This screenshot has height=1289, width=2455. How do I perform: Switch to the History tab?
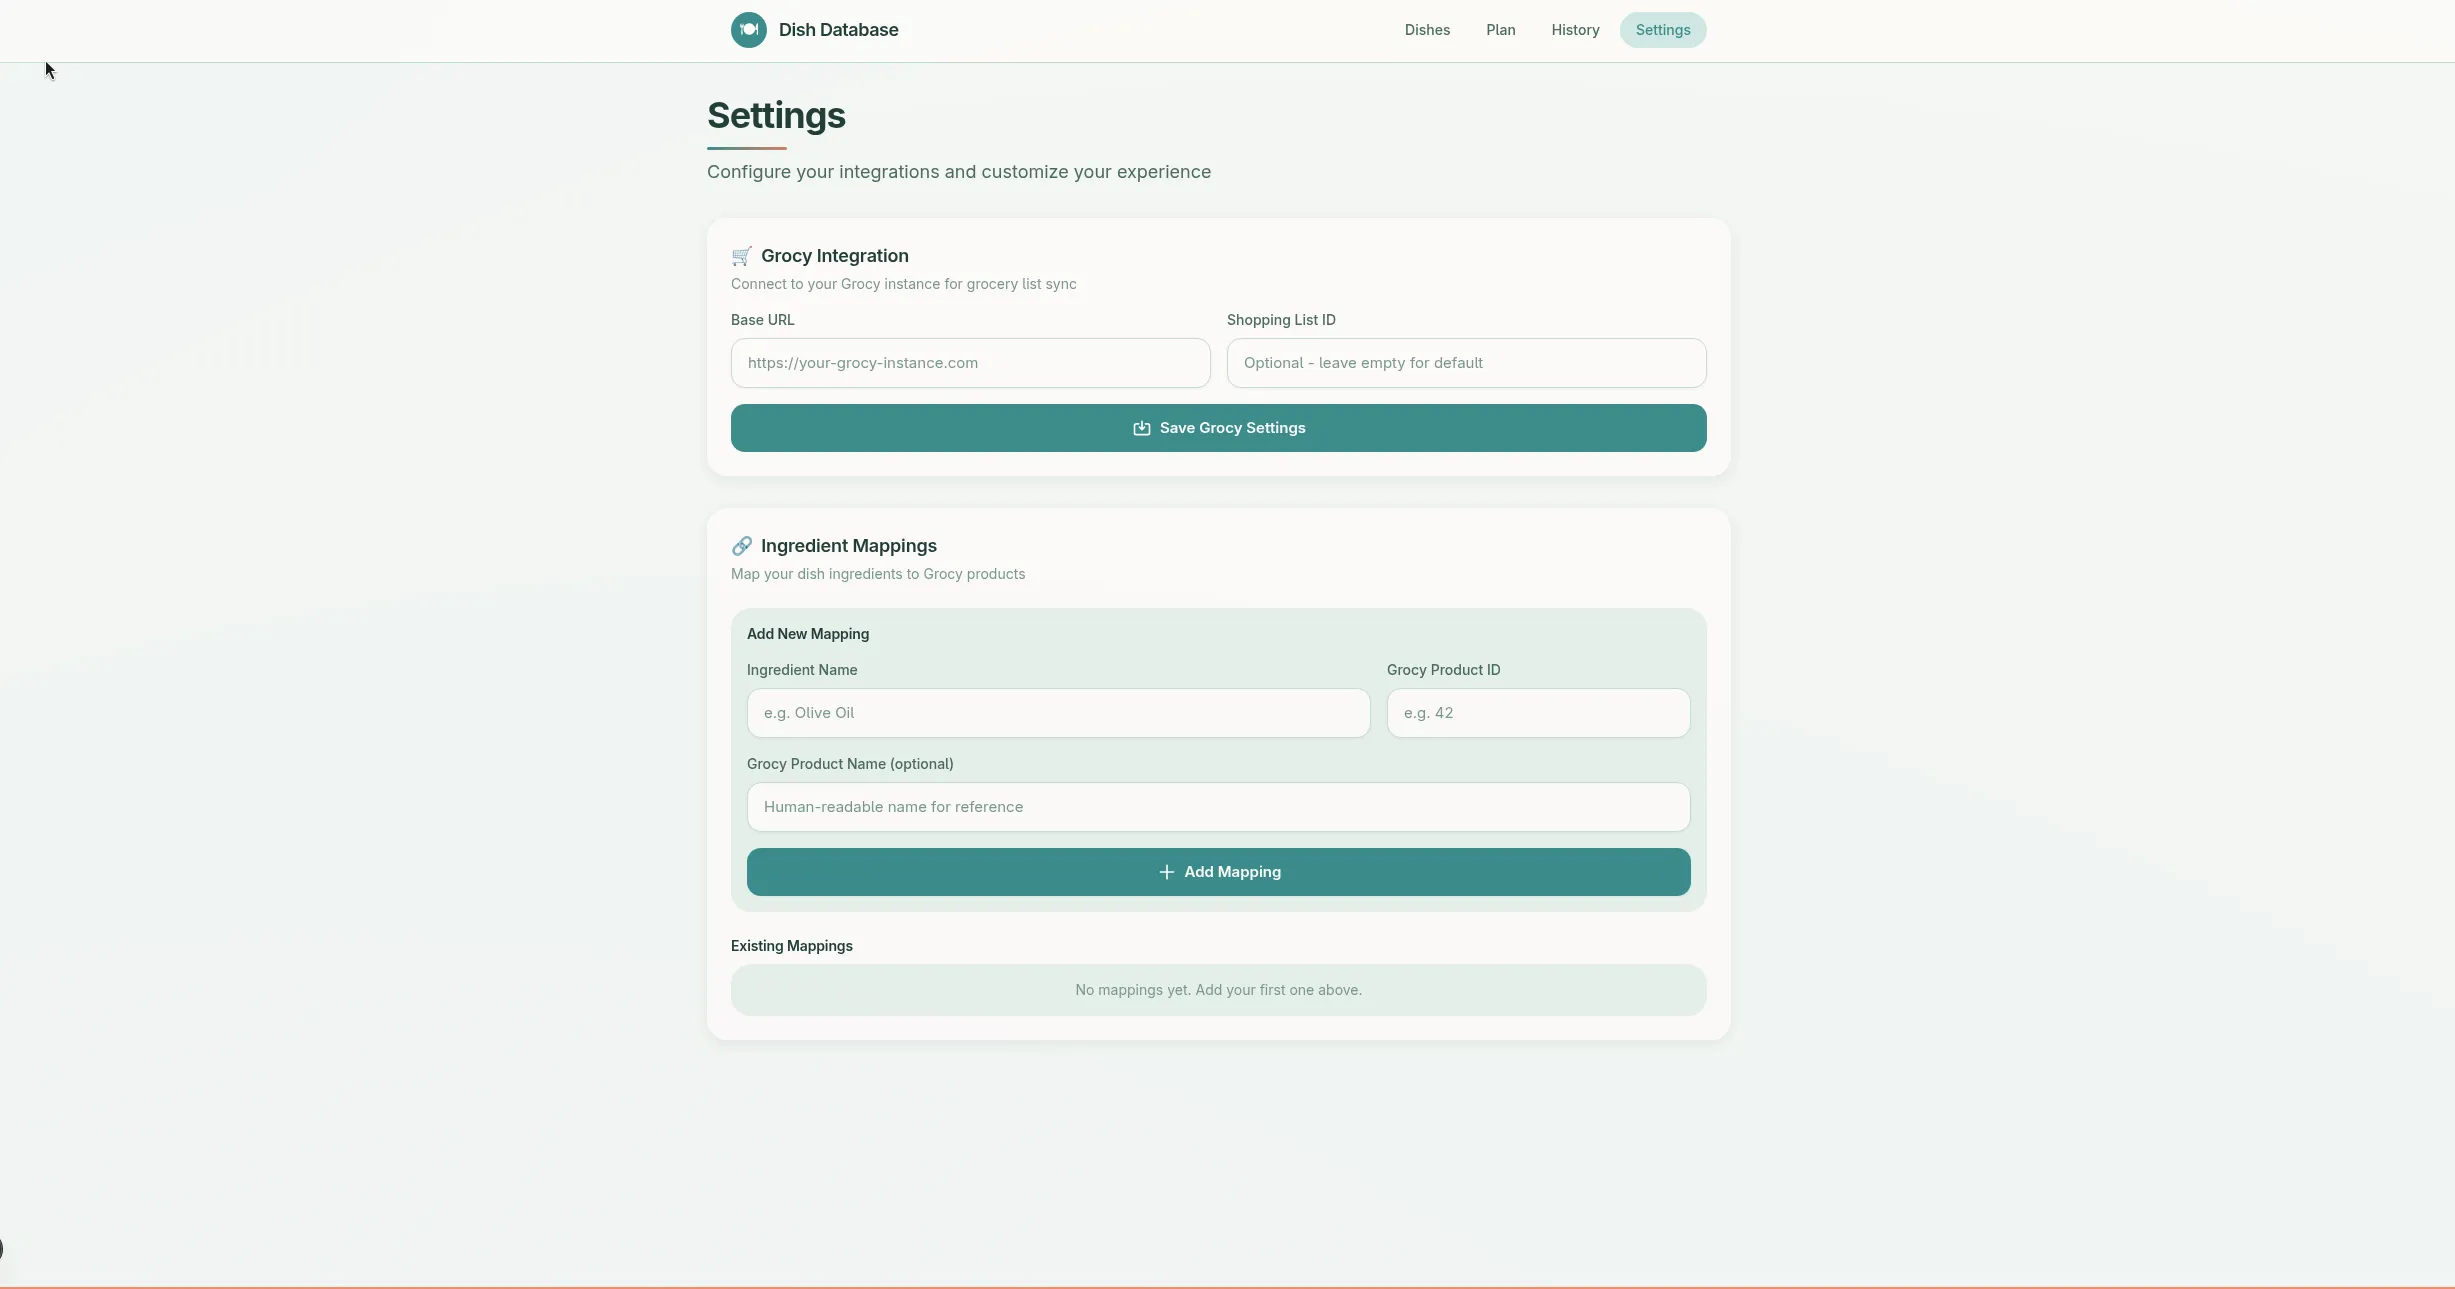click(x=1574, y=30)
